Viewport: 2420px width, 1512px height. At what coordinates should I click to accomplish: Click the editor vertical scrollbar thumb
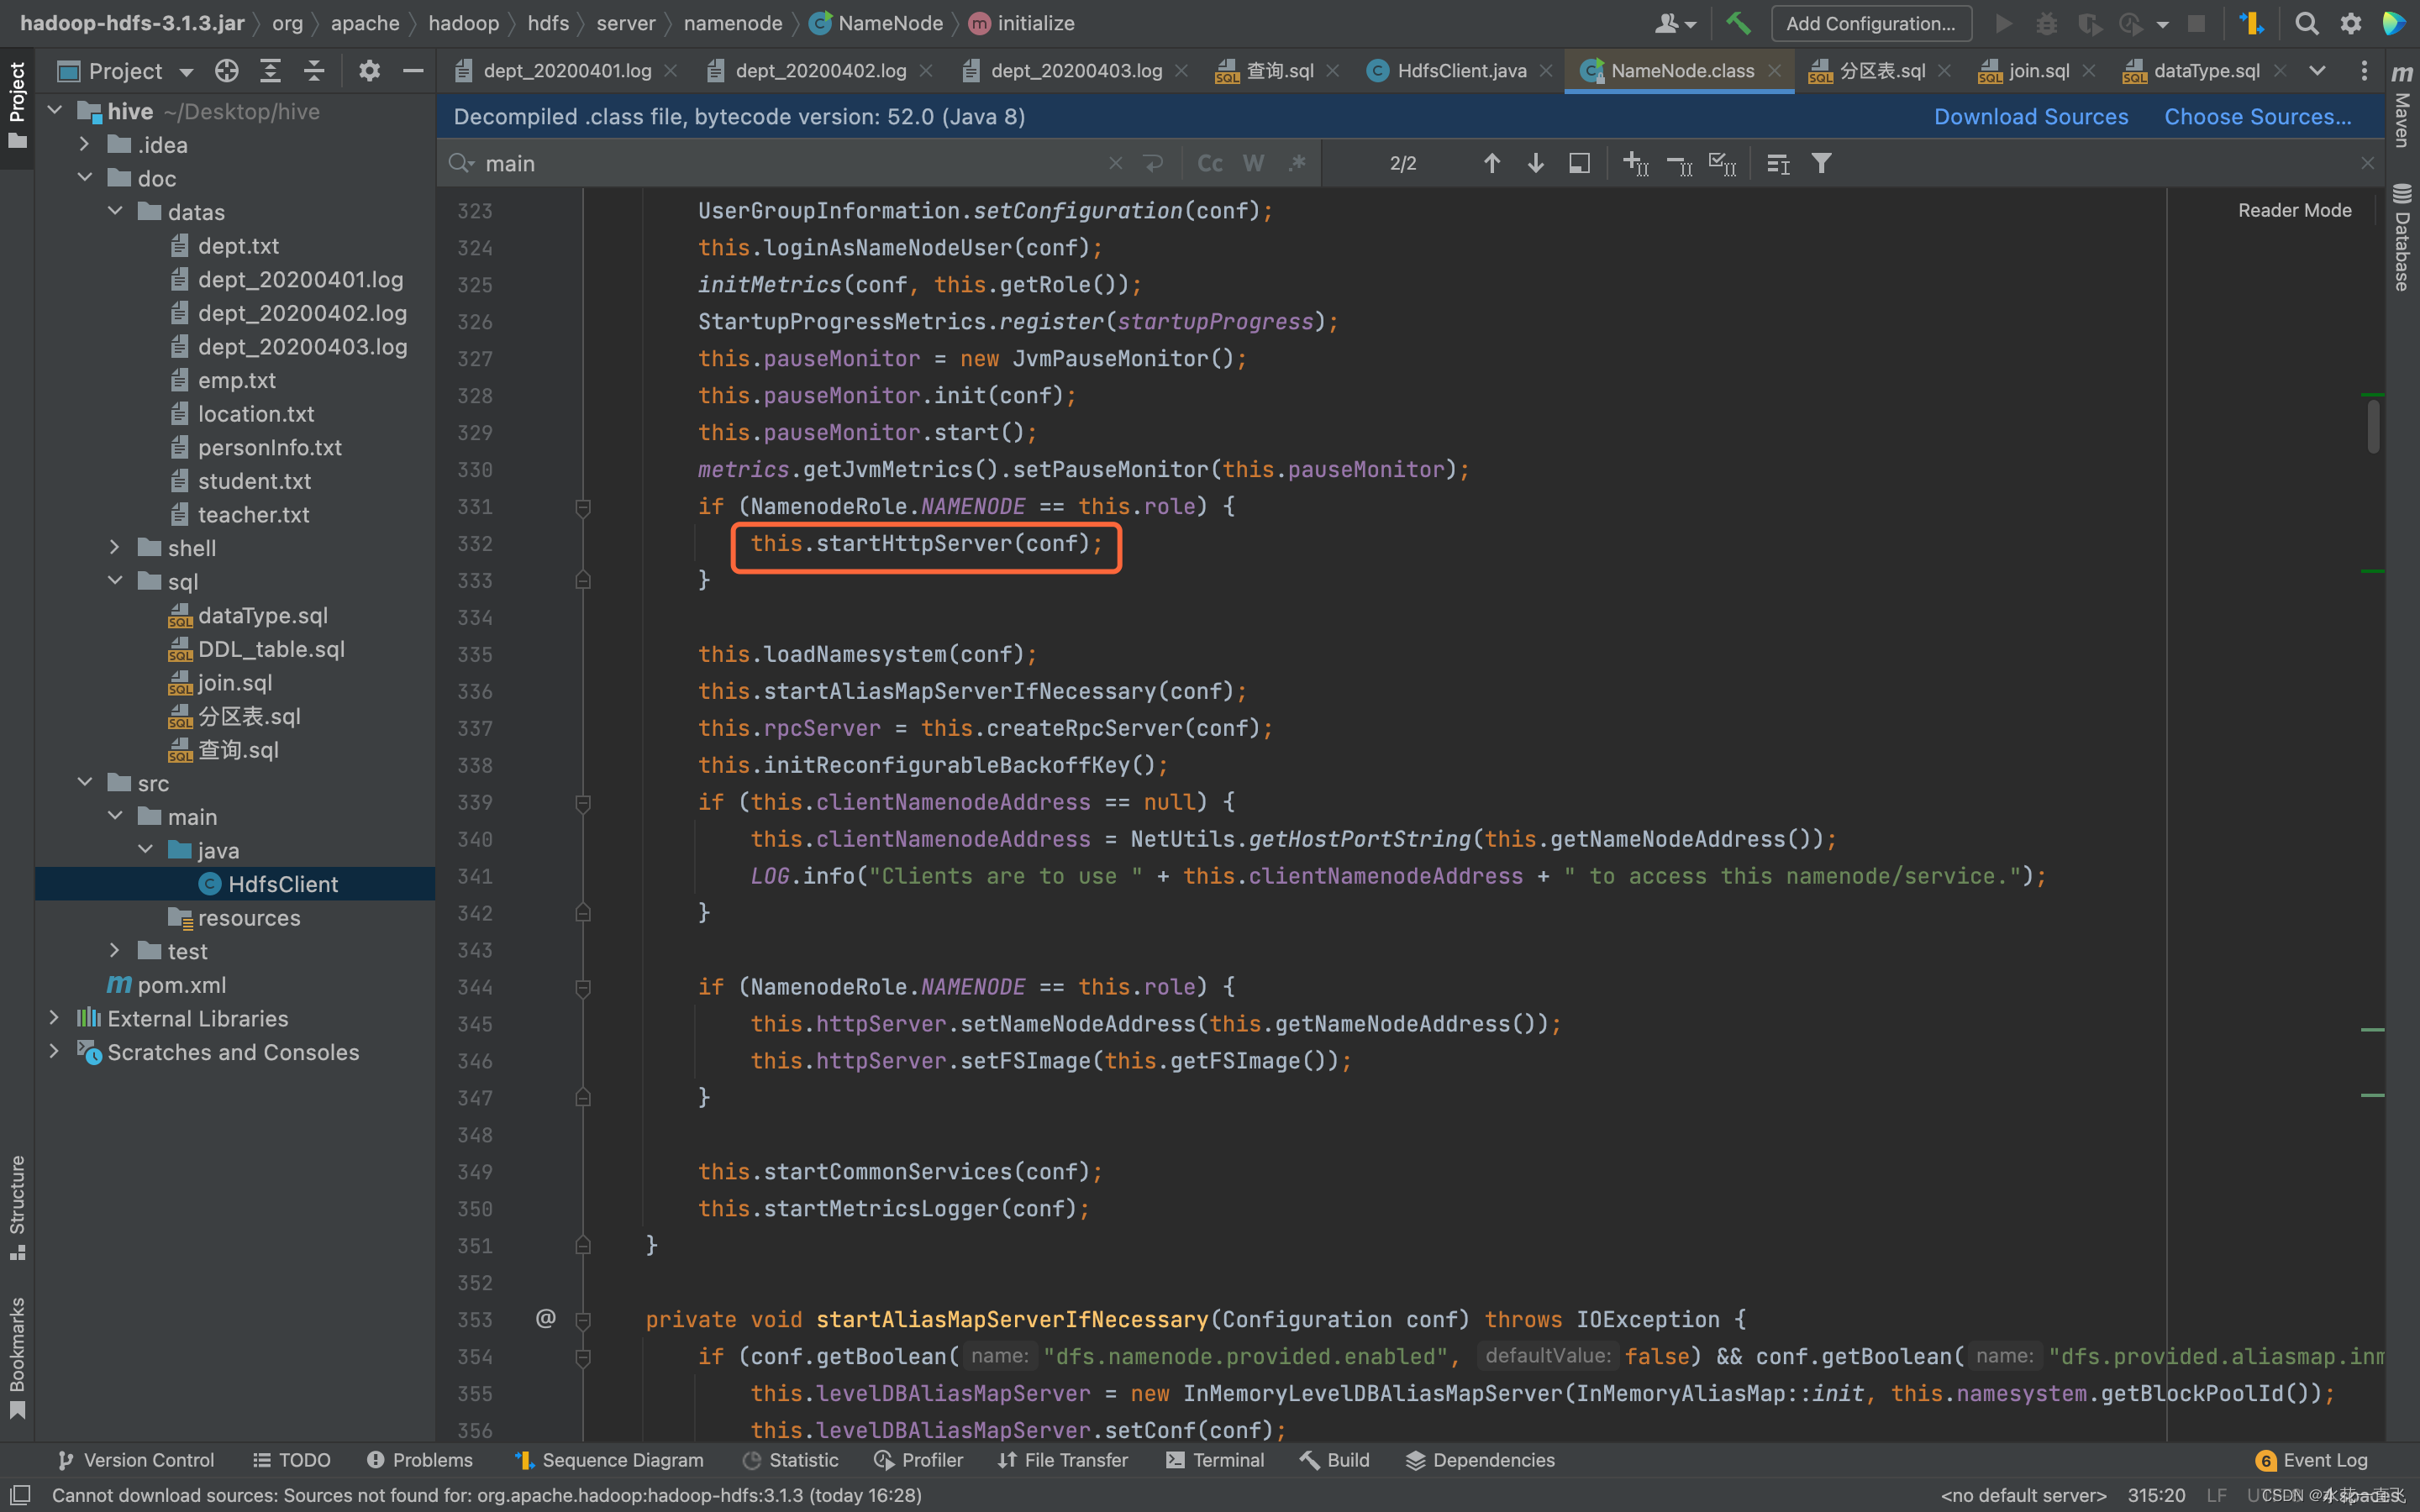pyautogui.click(x=2373, y=426)
